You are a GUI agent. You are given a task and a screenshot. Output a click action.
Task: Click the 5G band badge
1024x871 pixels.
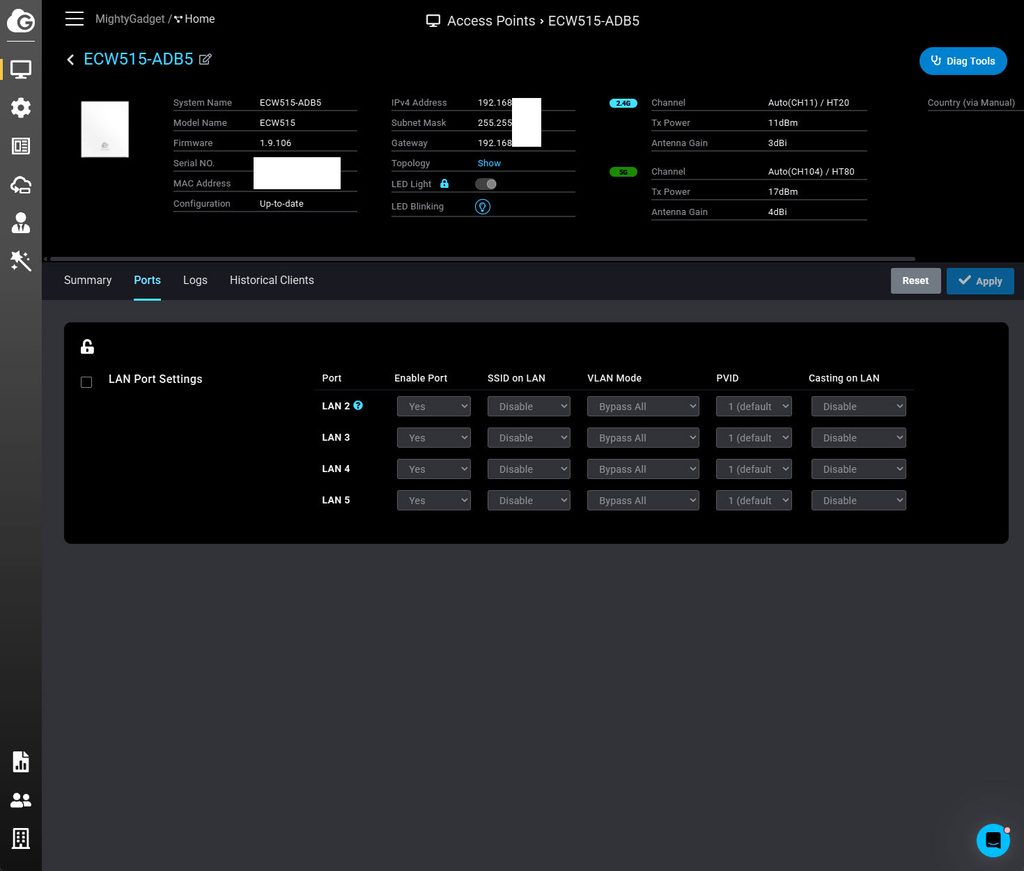click(x=623, y=172)
